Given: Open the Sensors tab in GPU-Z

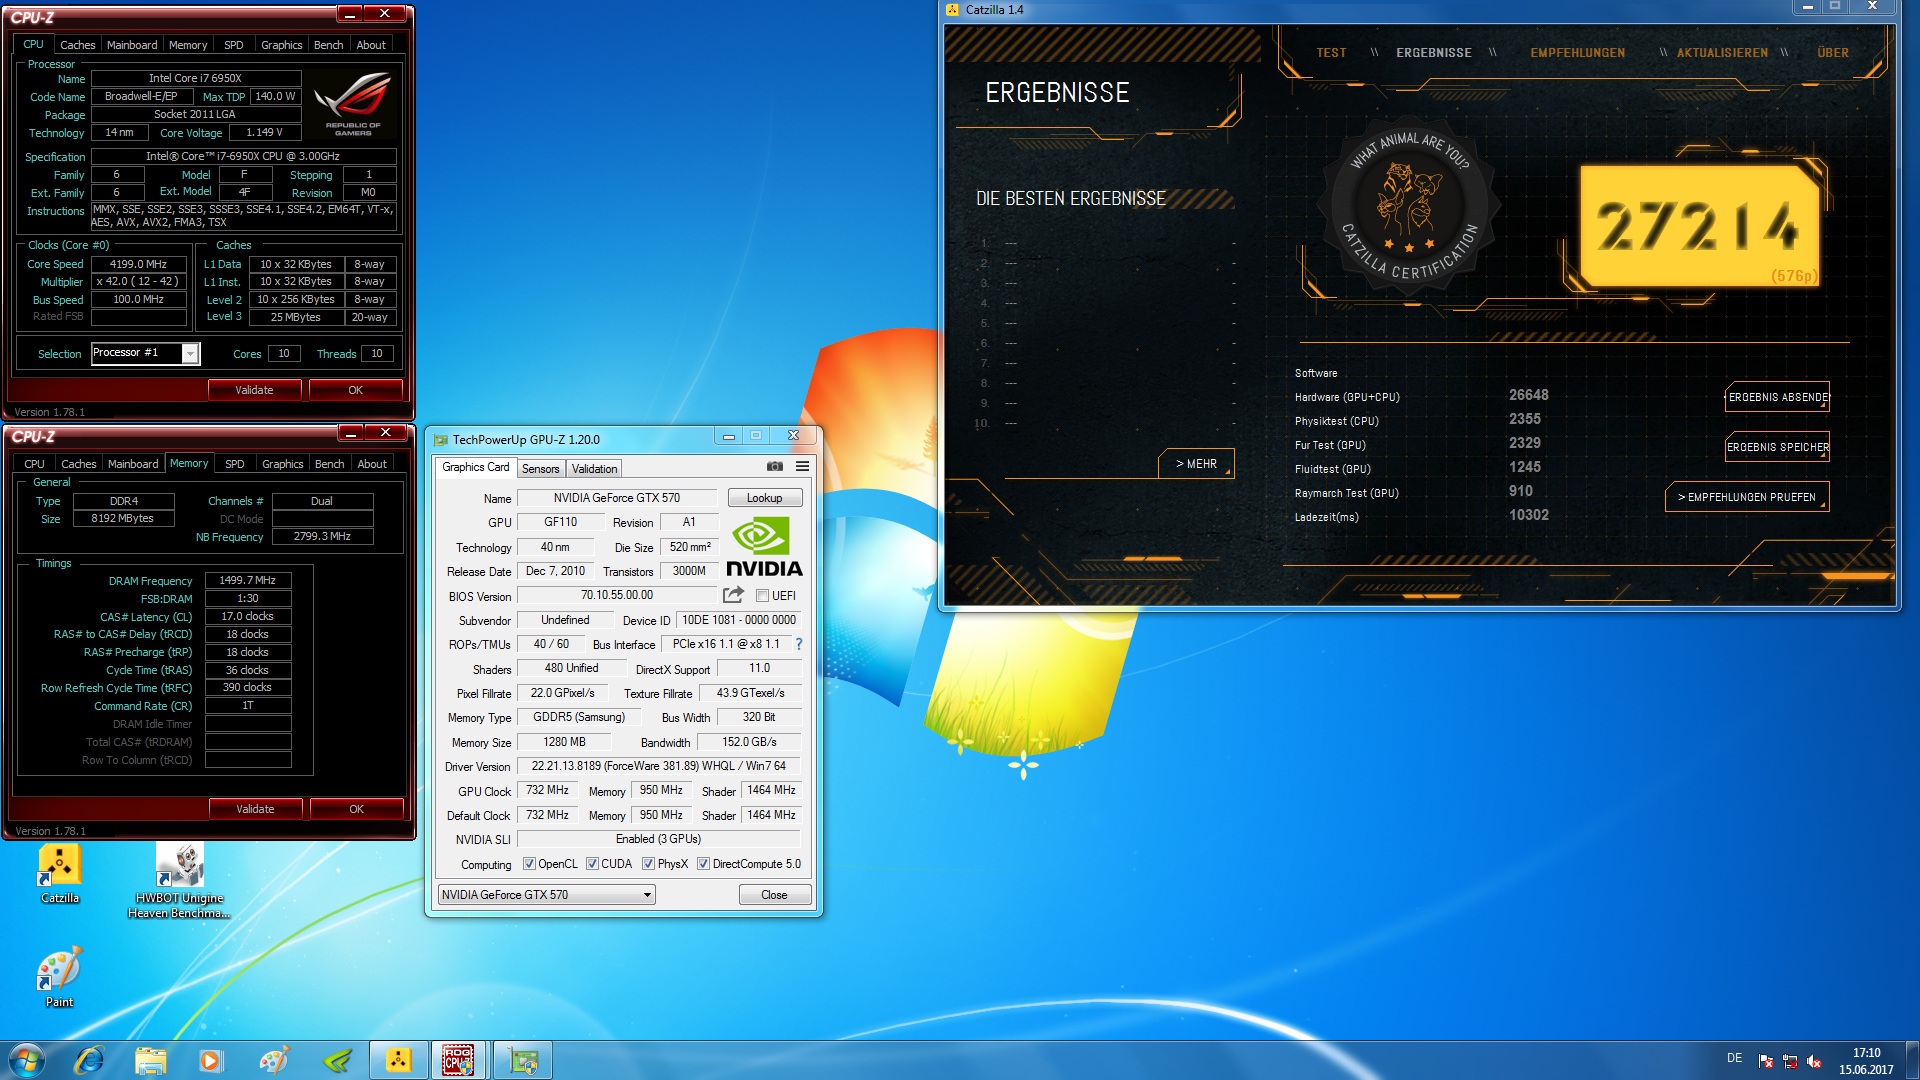Looking at the screenshot, I should (x=541, y=469).
